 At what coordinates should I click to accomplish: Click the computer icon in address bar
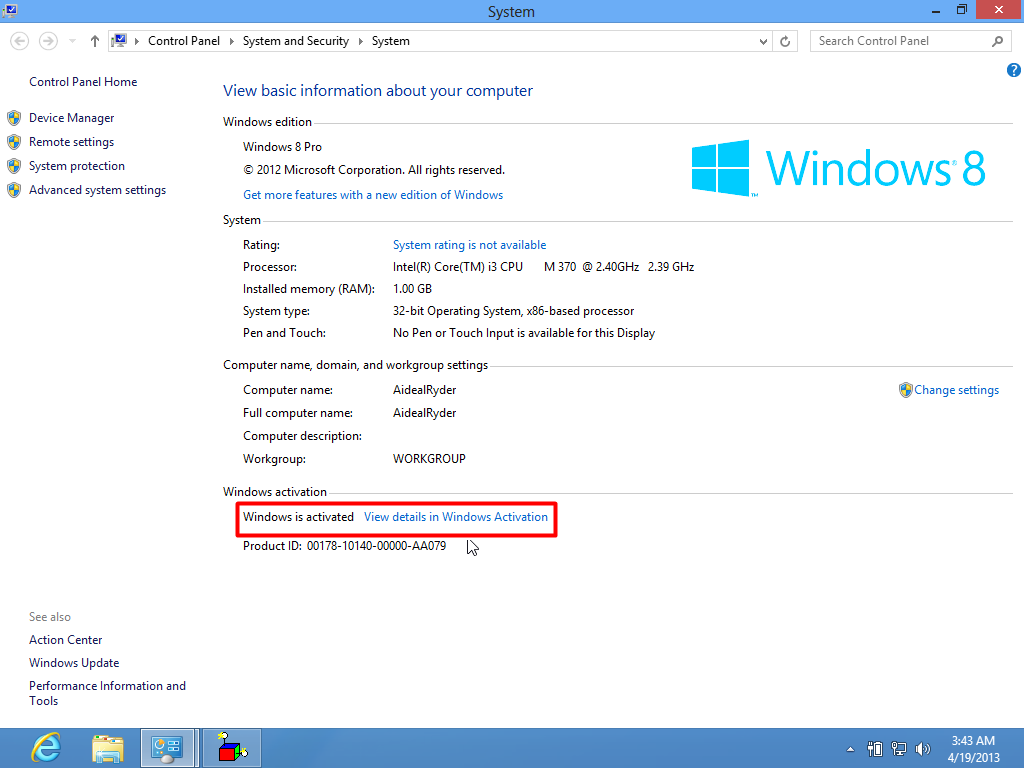pos(119,40)
